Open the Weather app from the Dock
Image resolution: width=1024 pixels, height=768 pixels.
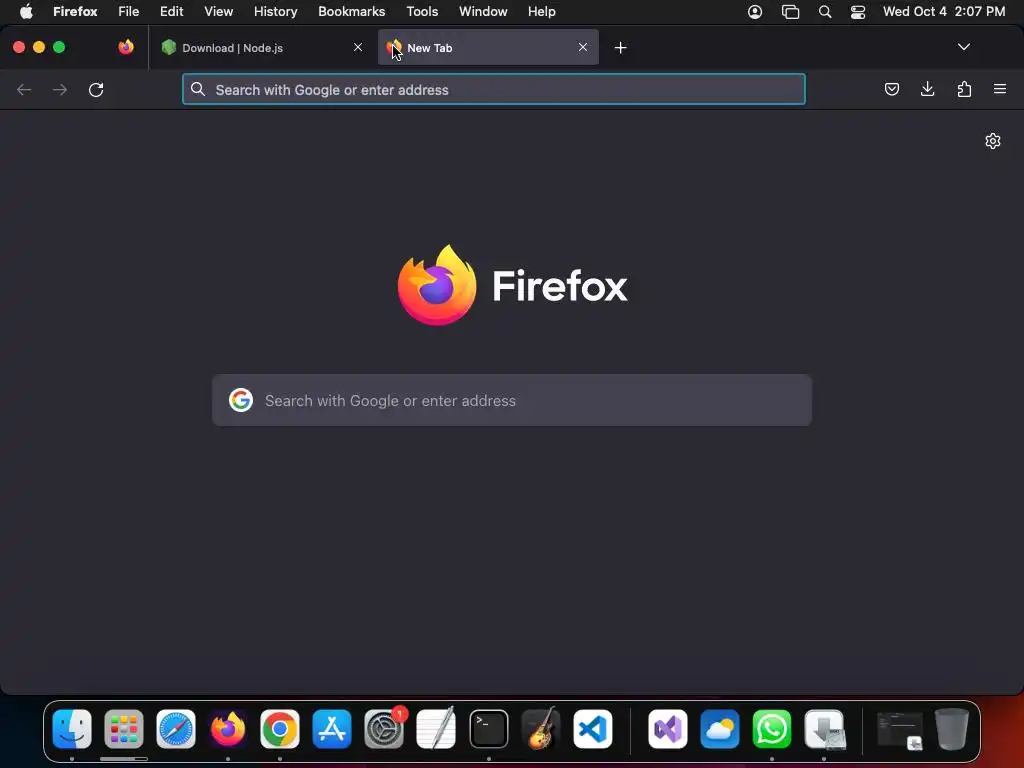pos(720,729)
